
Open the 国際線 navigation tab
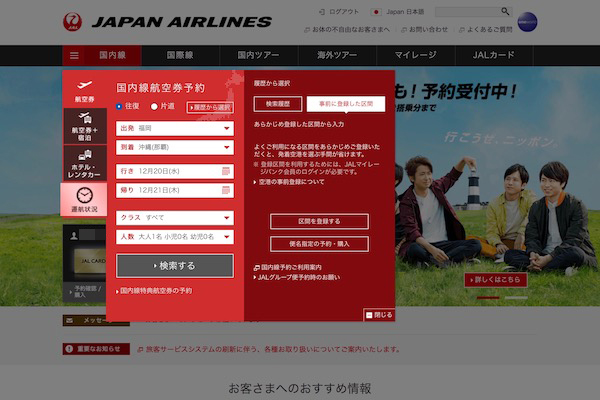[180, 56]
